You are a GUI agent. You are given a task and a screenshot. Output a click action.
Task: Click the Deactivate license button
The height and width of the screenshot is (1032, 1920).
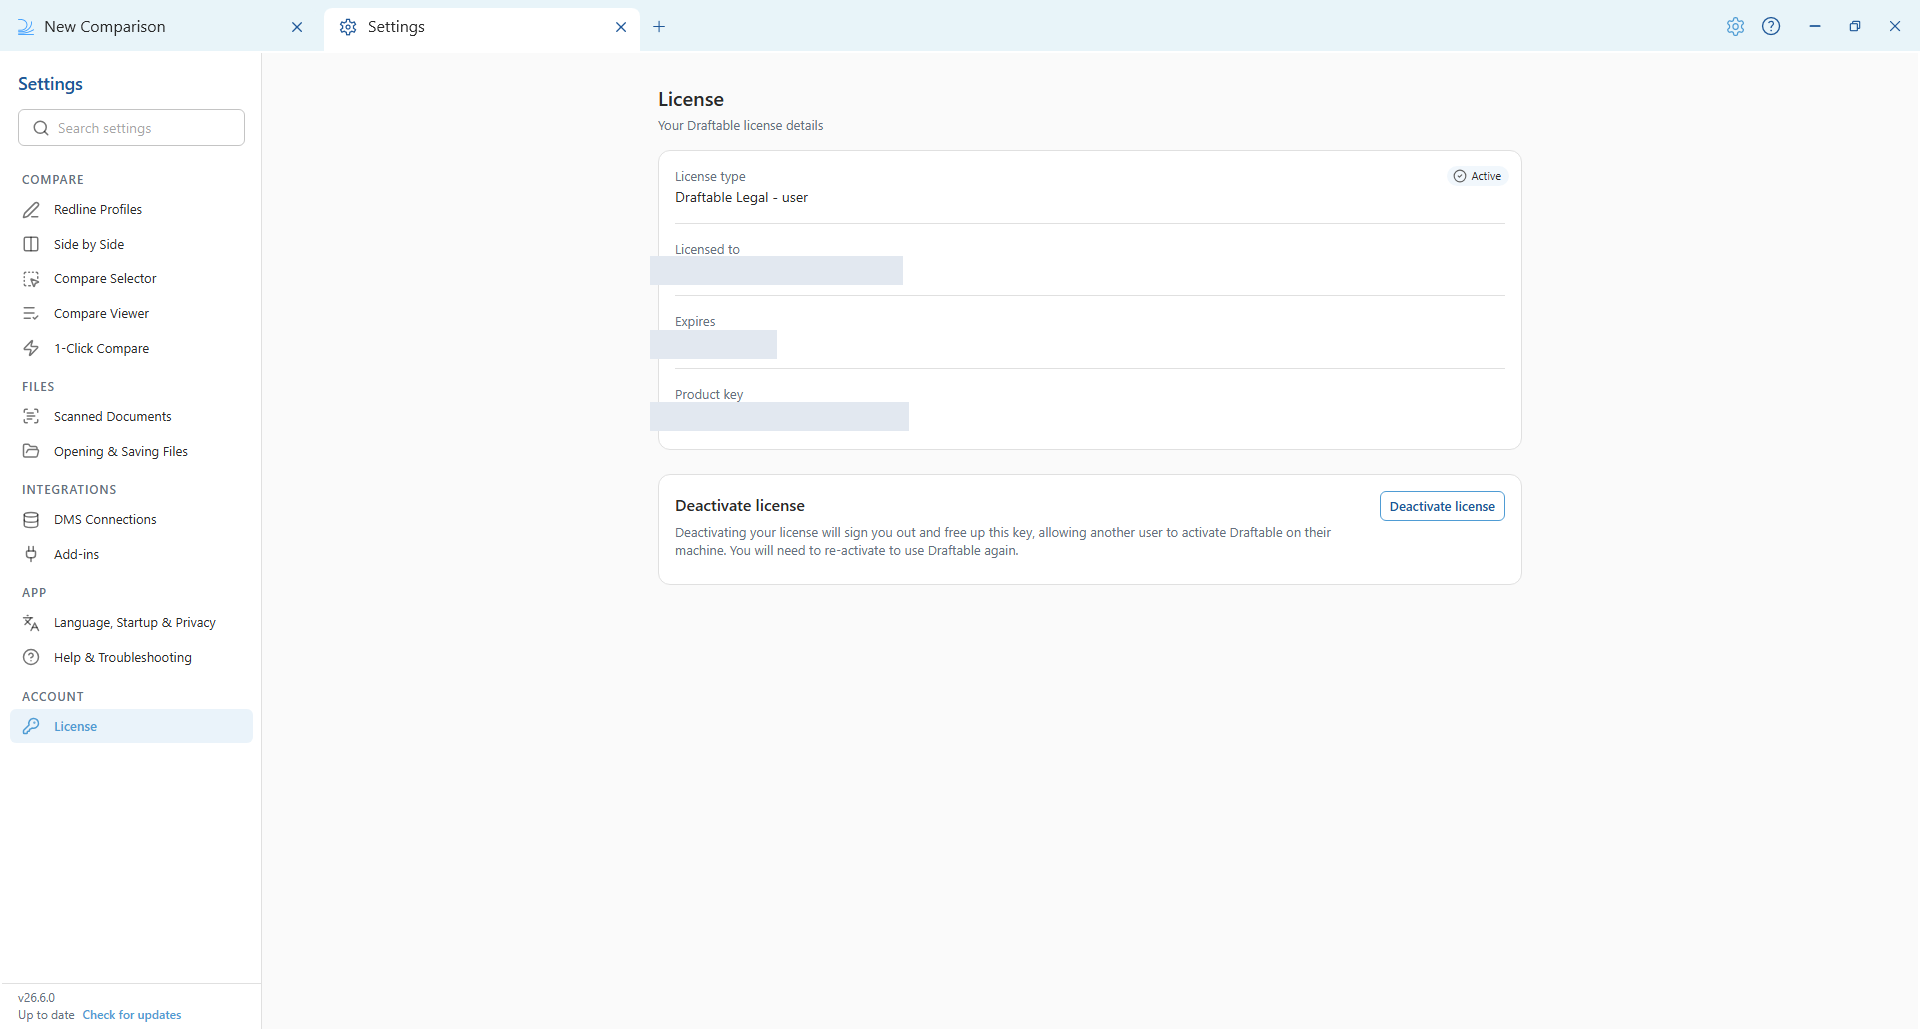(1442, 507)
